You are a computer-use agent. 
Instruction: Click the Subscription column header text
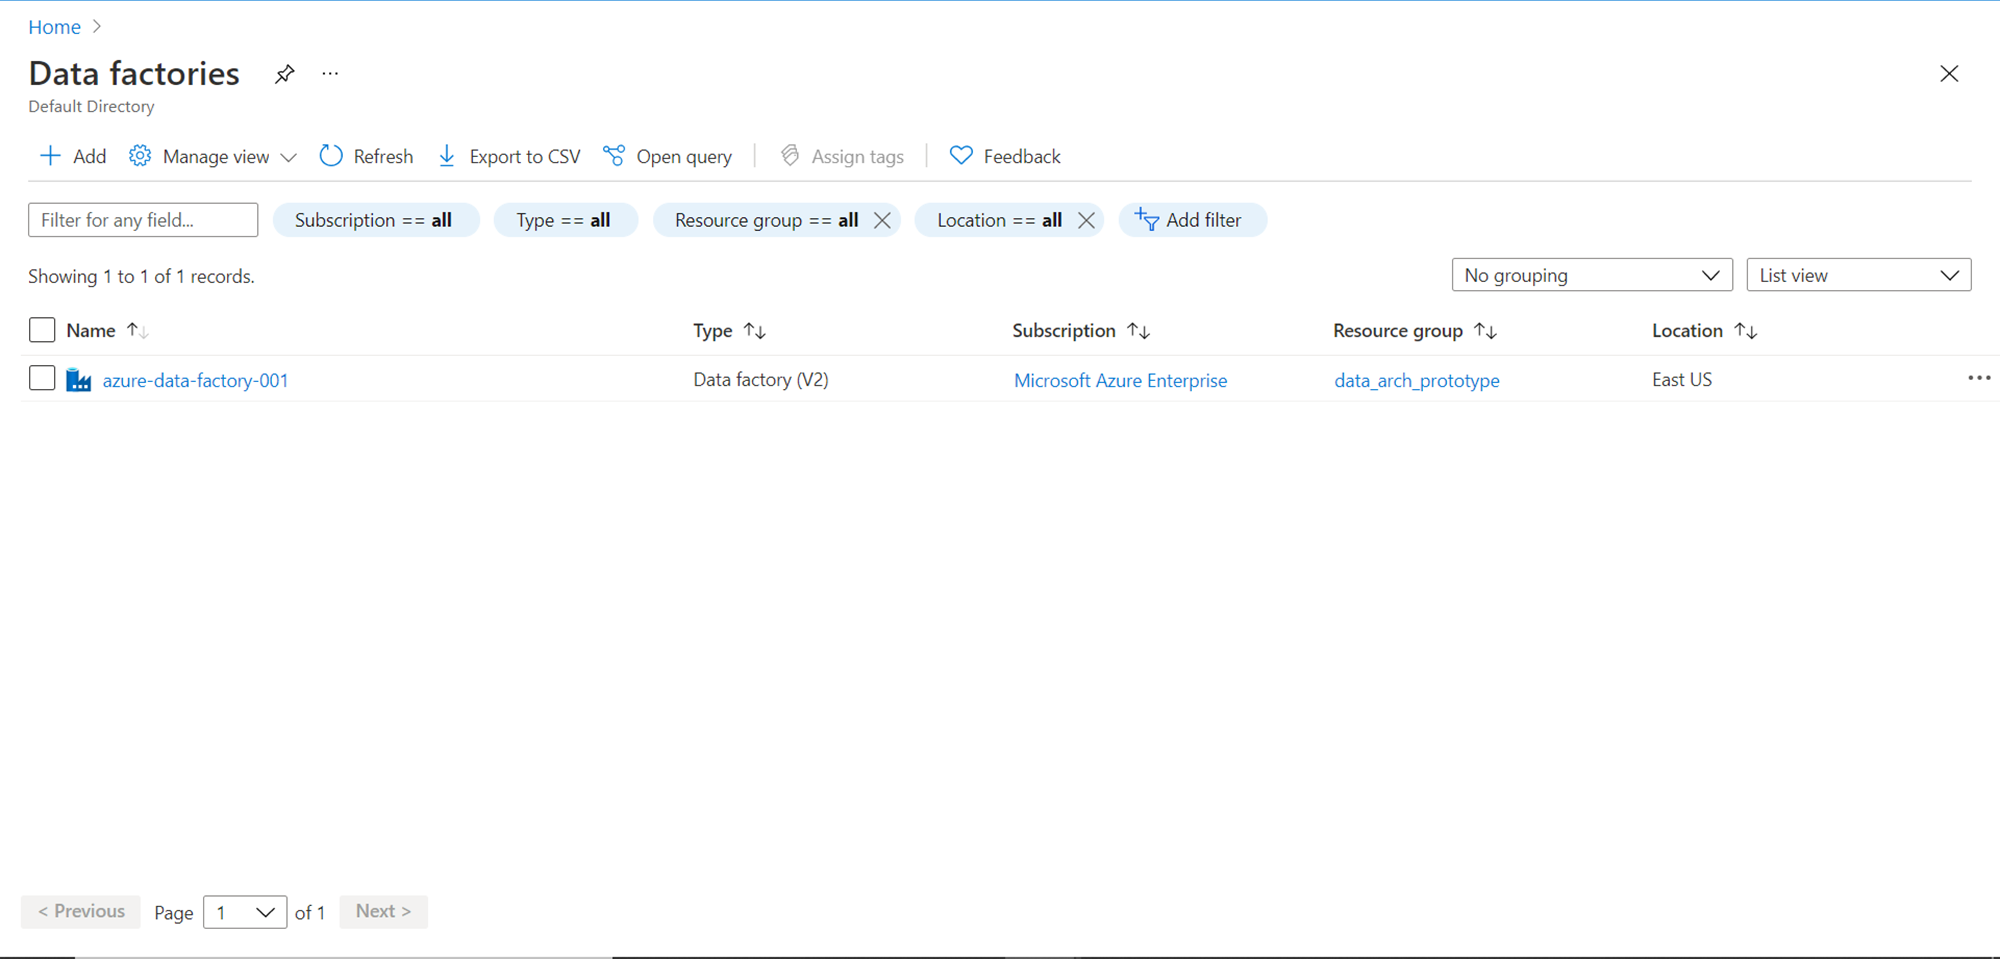click(x=1064, y=331)
